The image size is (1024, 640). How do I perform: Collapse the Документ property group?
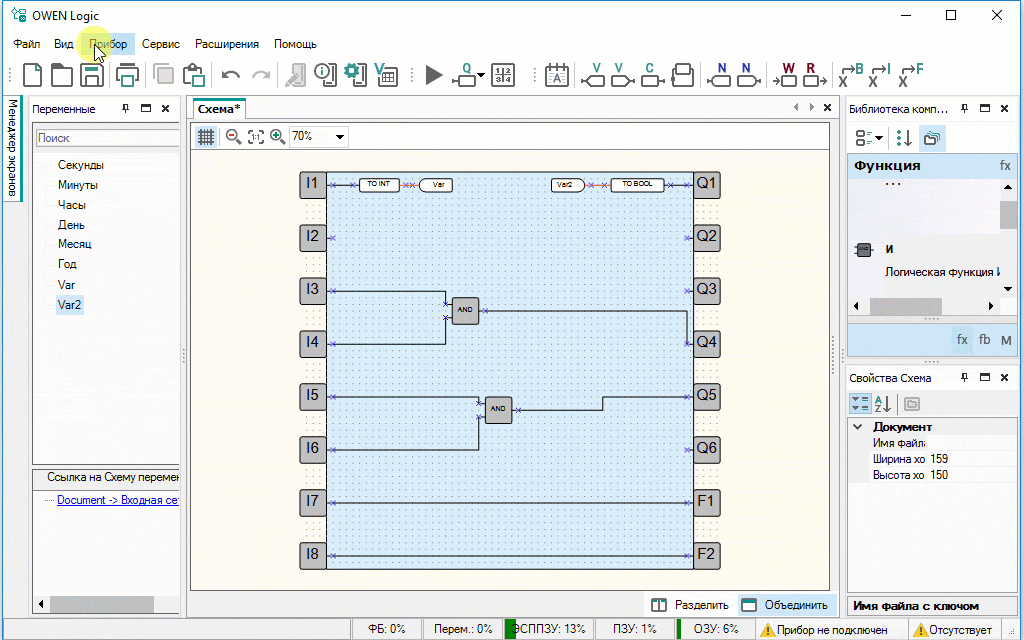coord(857,427)
